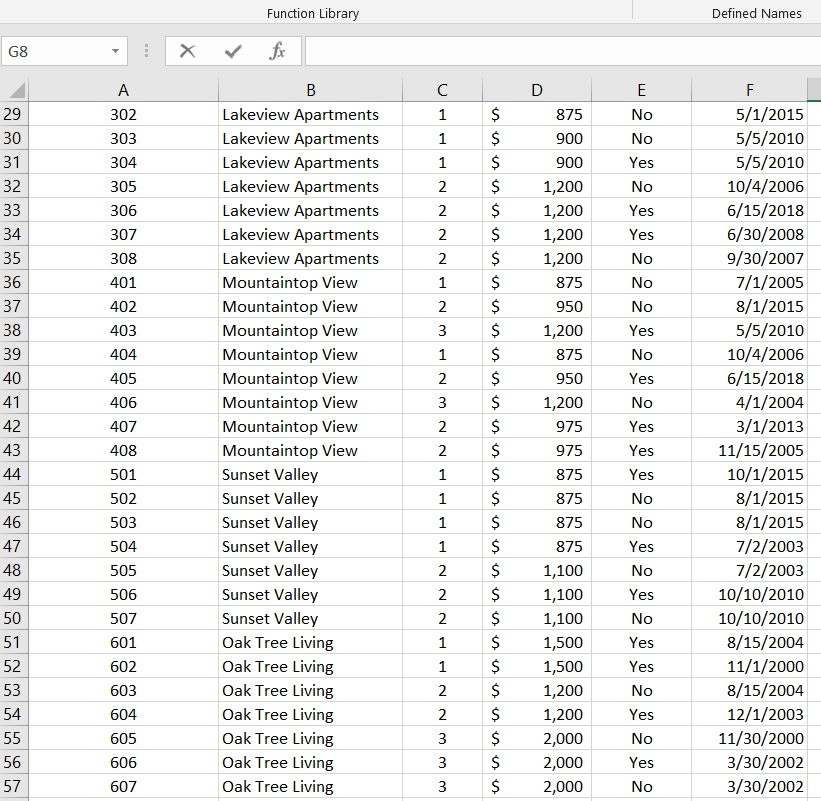Click the formula bar resize dots handle
821x801 pixels.
coord(147,51)
